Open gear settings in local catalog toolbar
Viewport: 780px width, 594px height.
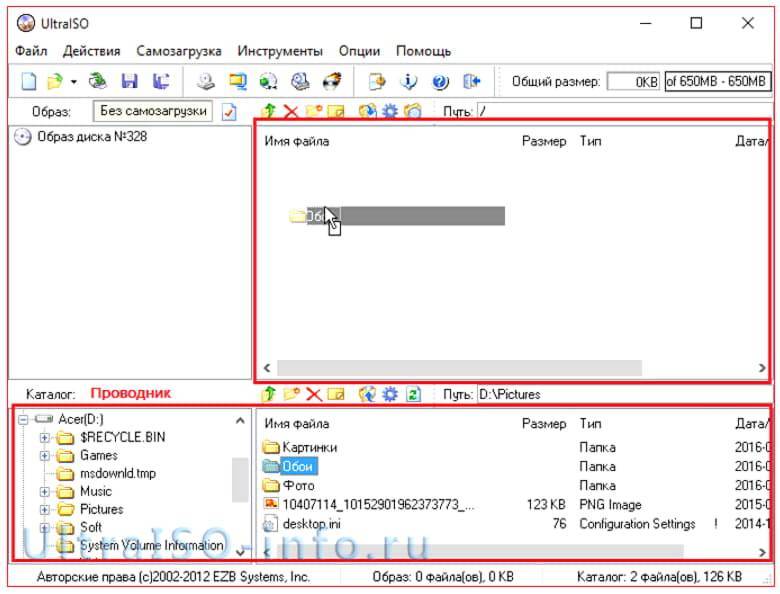[x=390, y=394]
